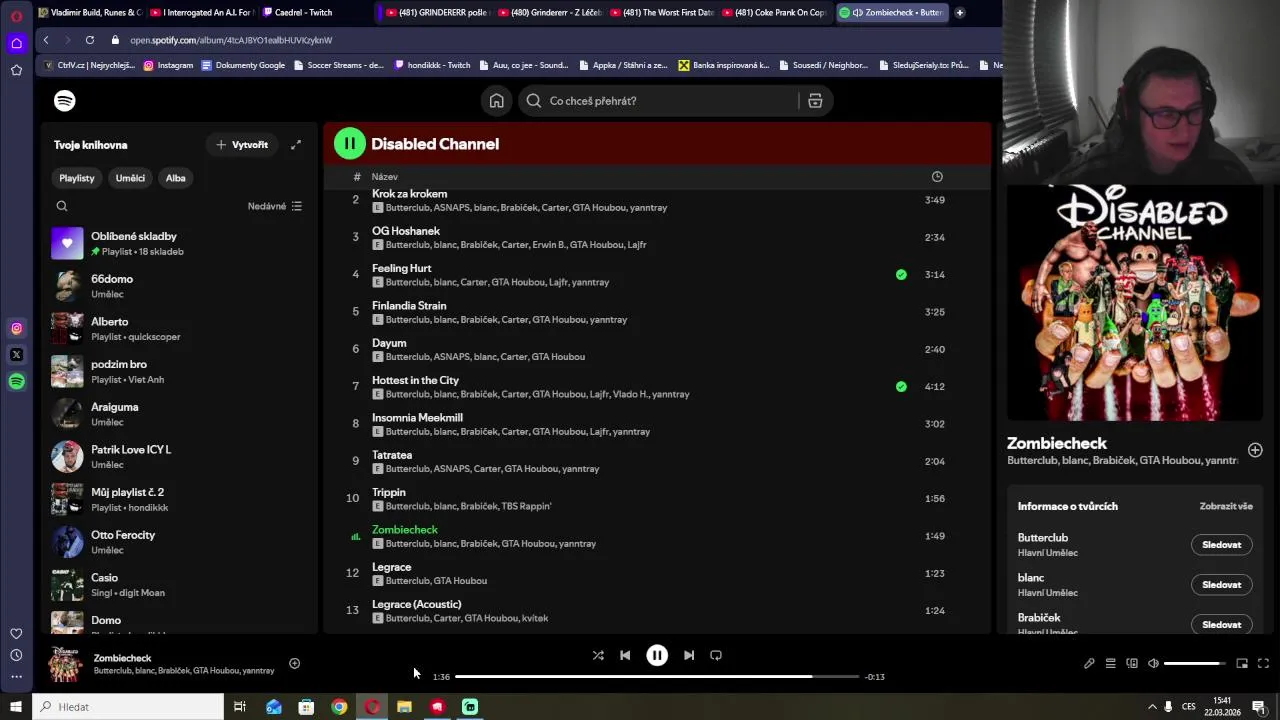This screenshot has height=720, width=1280.
Task: Toggle saved checkmark on Hottest in the City
Action: pyautogui.click(x=901, y=387)
